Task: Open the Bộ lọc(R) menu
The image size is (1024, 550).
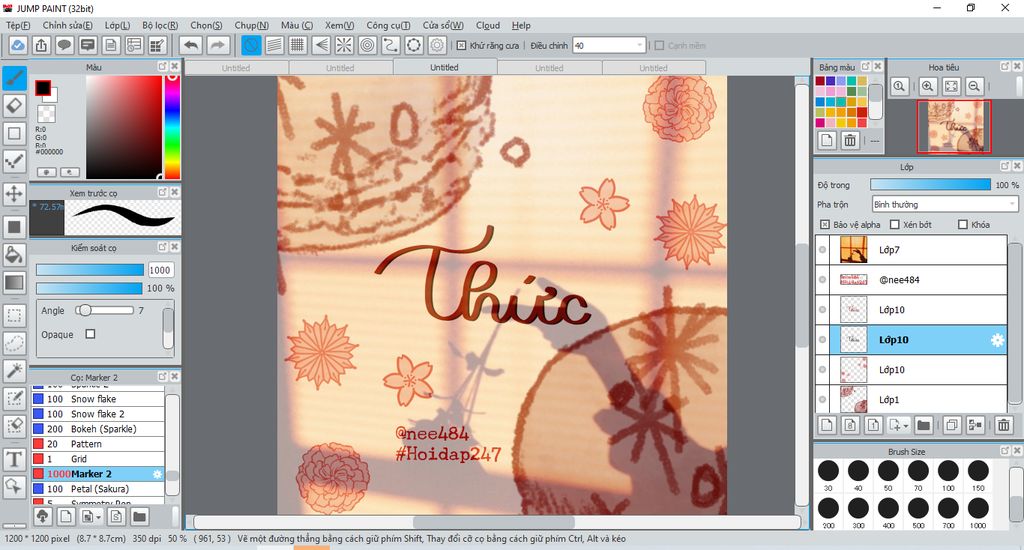Action: (160, 25)
